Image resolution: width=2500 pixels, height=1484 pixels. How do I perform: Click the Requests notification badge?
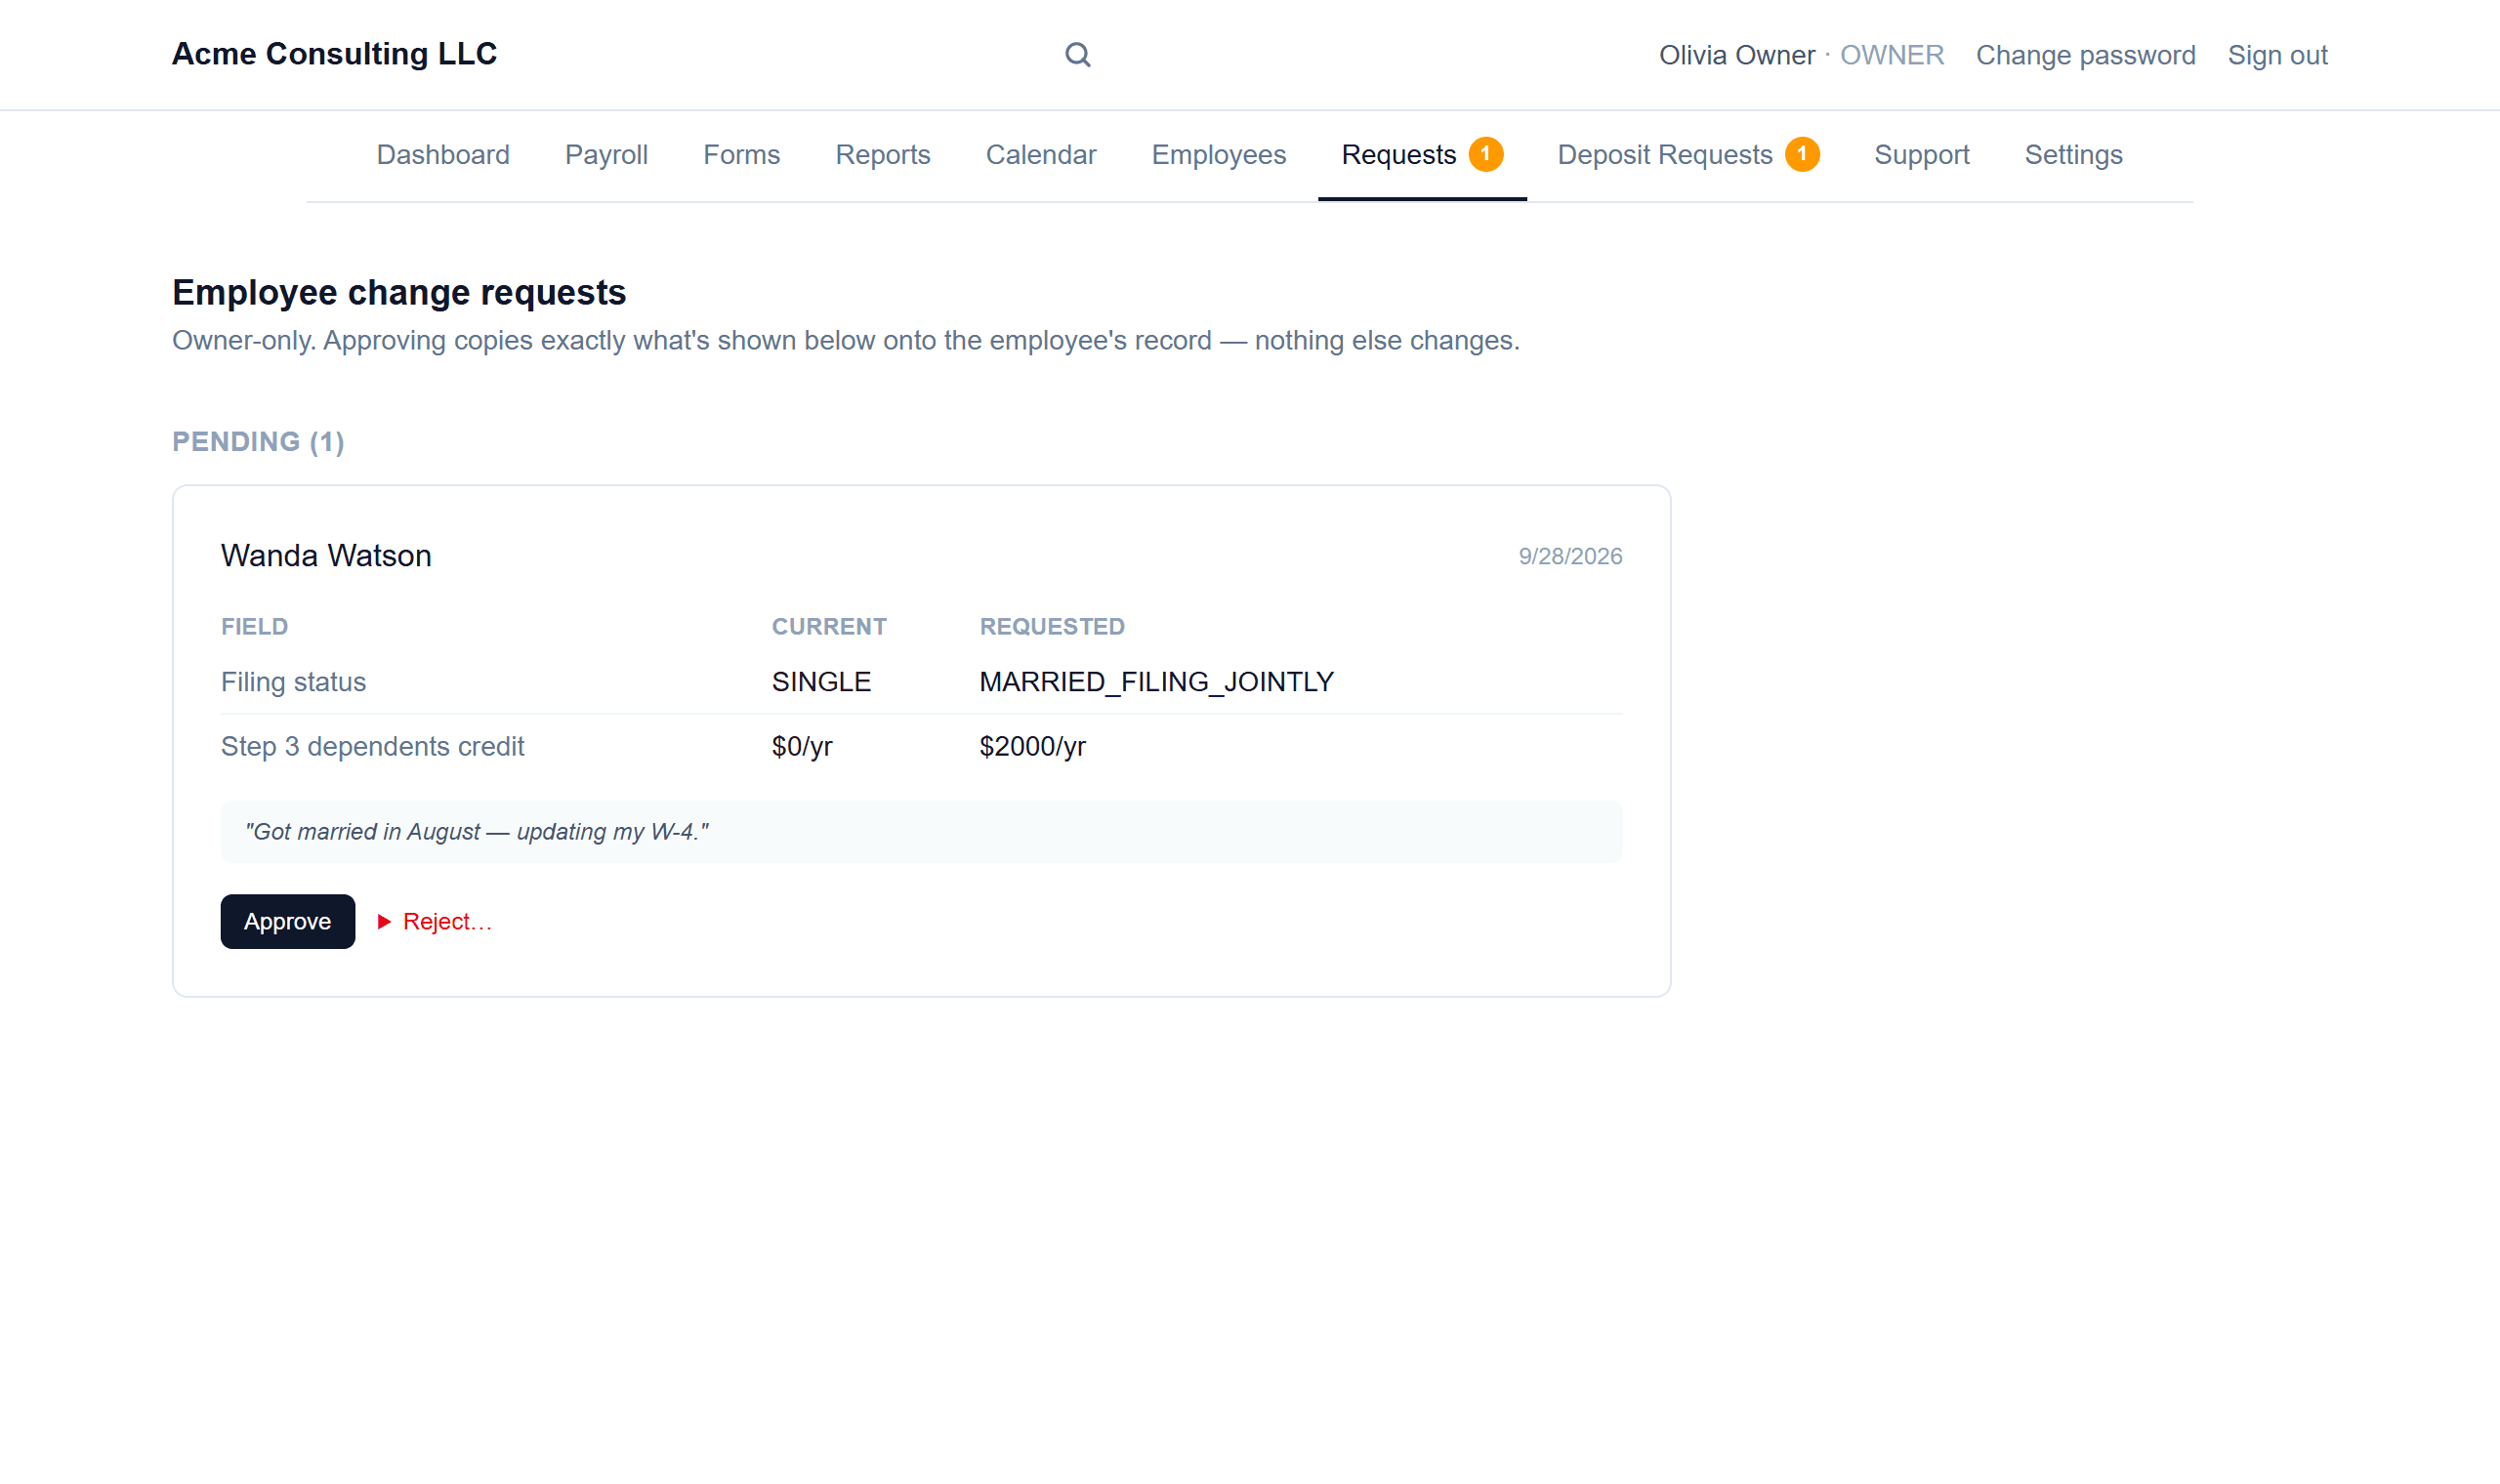pos(1485,154)
